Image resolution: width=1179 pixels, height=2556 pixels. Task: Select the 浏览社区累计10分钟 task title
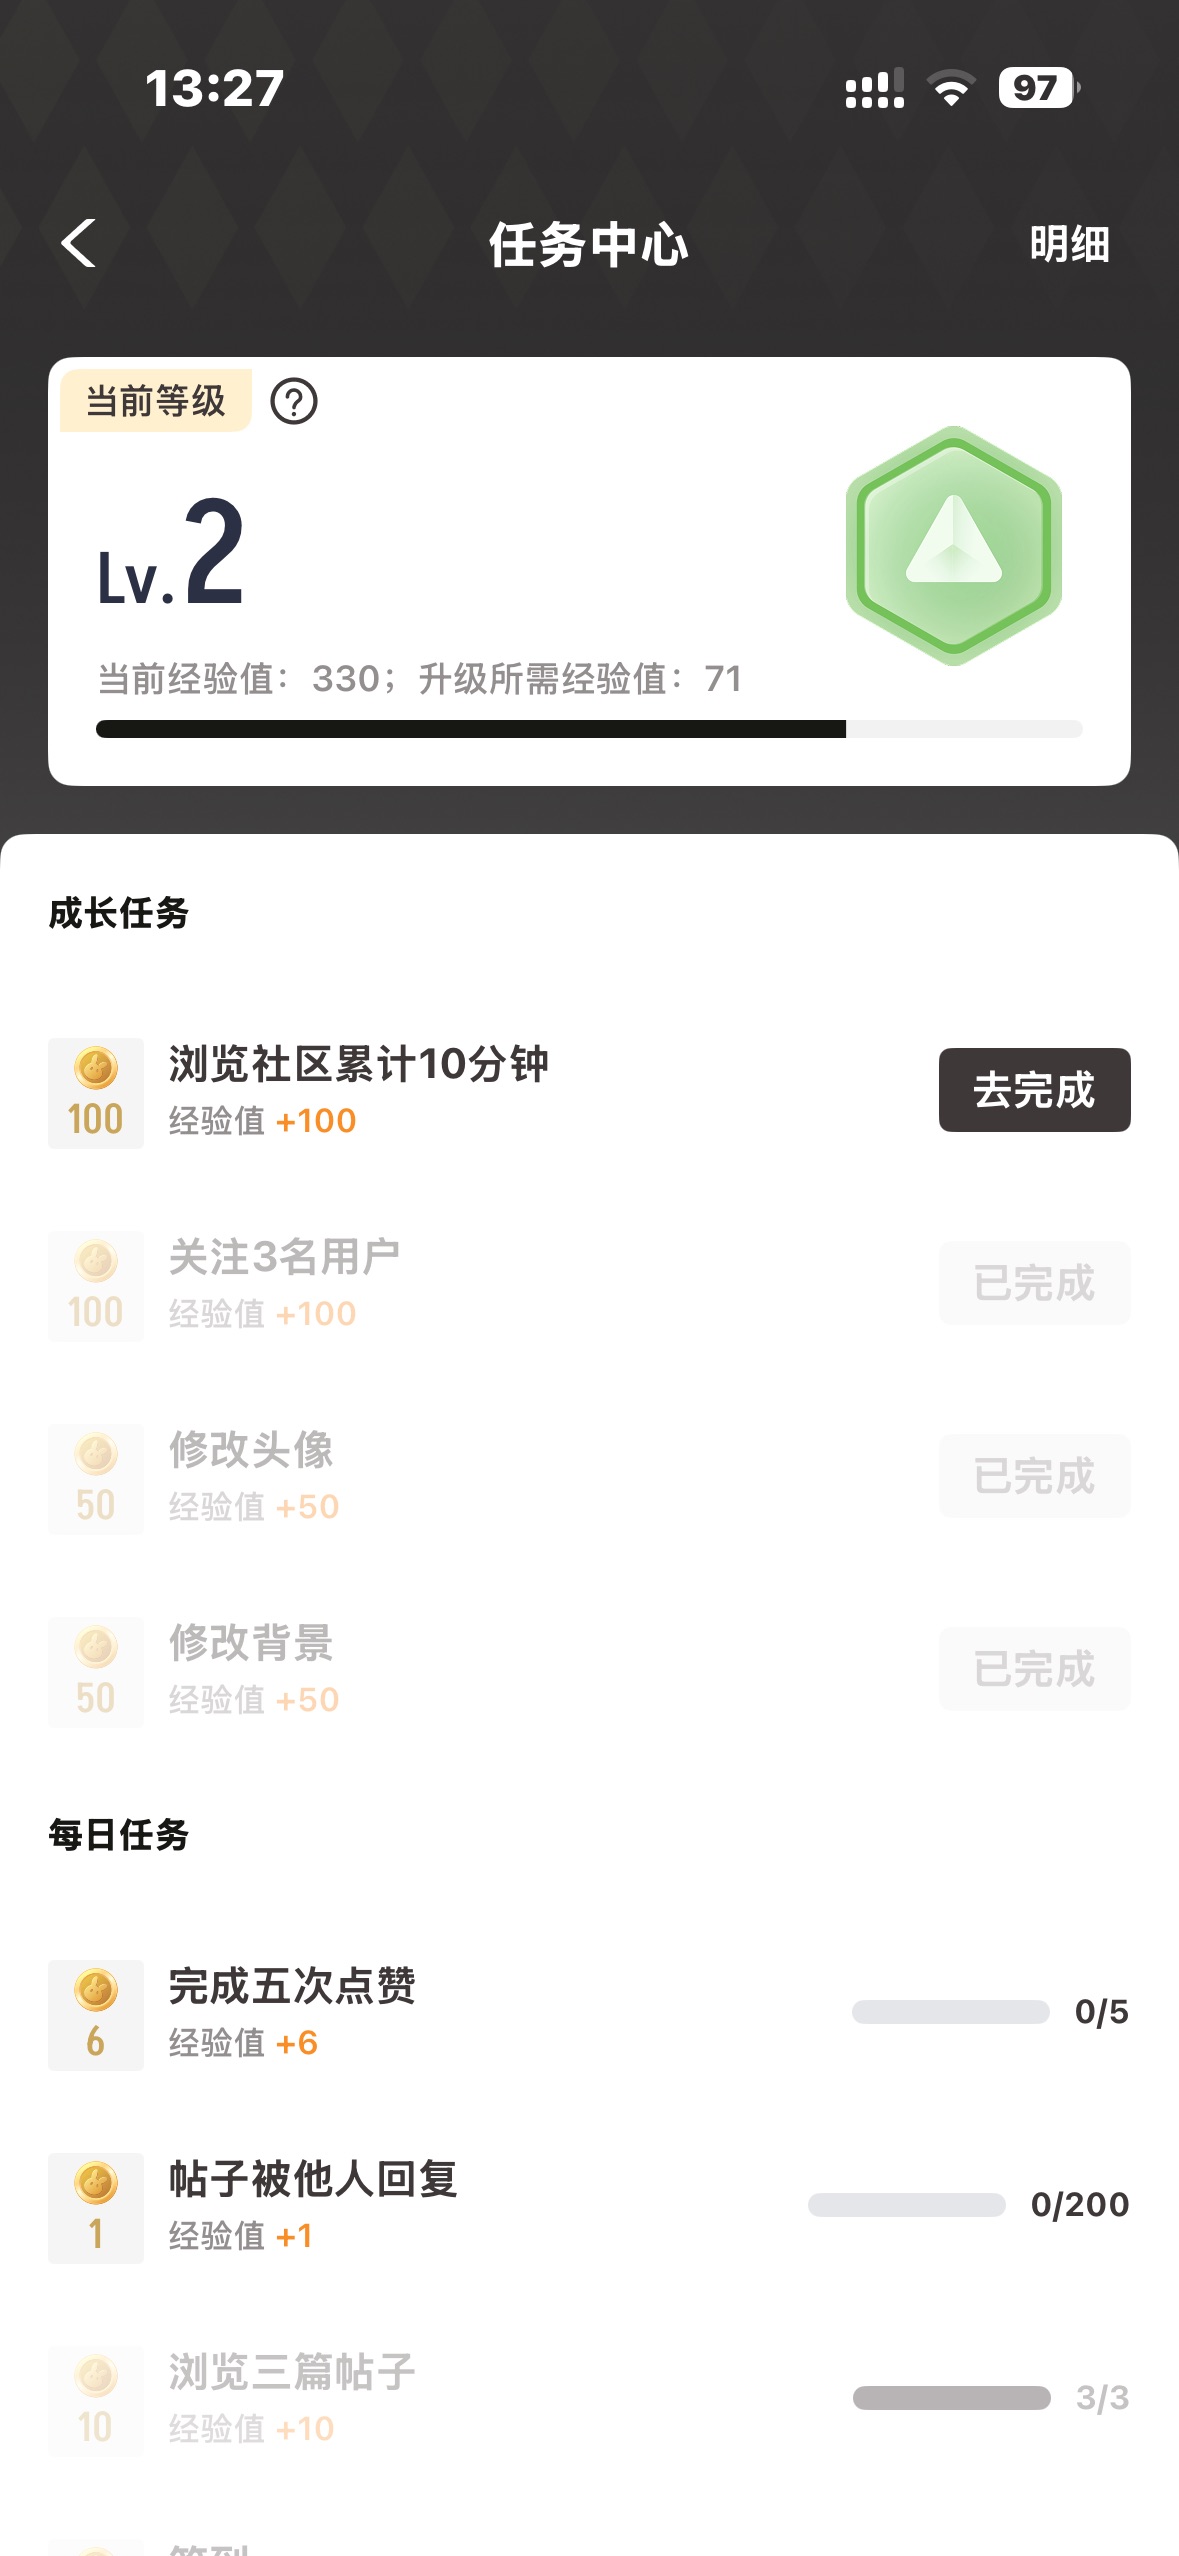point(358,1064)
